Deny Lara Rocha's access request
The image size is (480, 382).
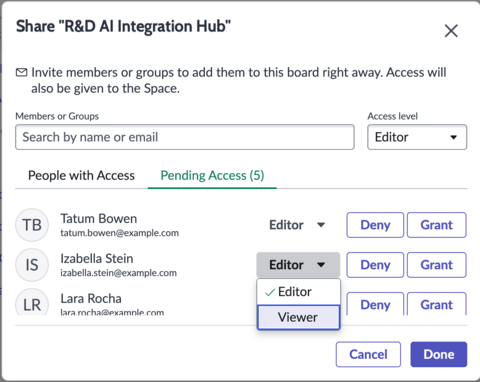(375, 304)
